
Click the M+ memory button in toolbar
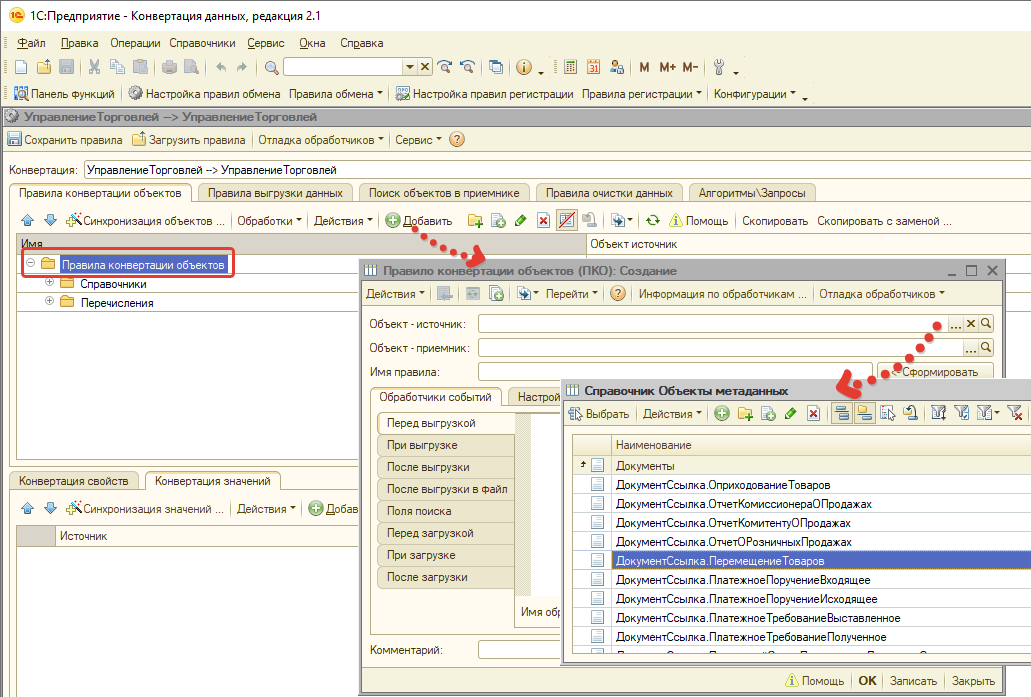pos(667,67)
